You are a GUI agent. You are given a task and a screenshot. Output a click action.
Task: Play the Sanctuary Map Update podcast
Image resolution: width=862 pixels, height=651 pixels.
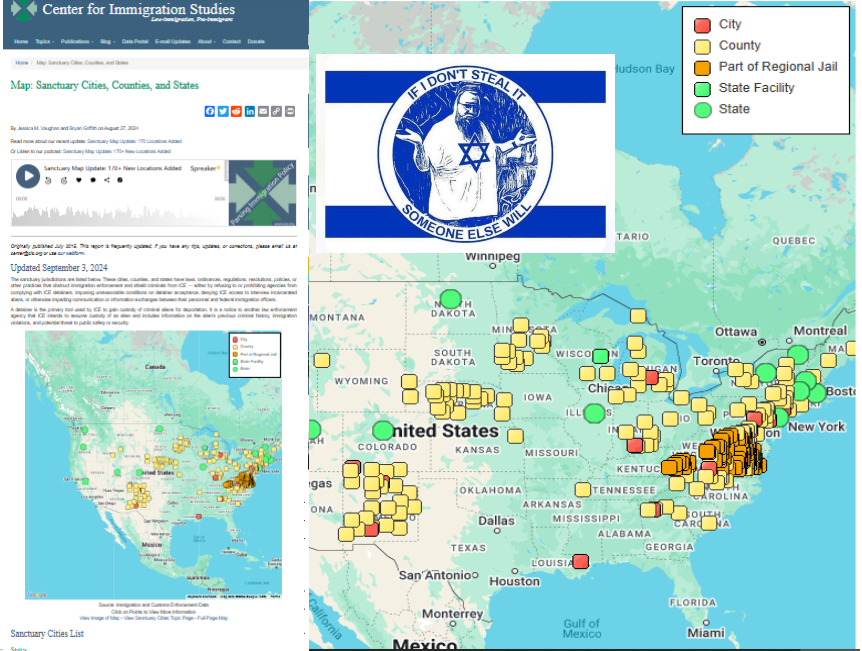point(27,176)
